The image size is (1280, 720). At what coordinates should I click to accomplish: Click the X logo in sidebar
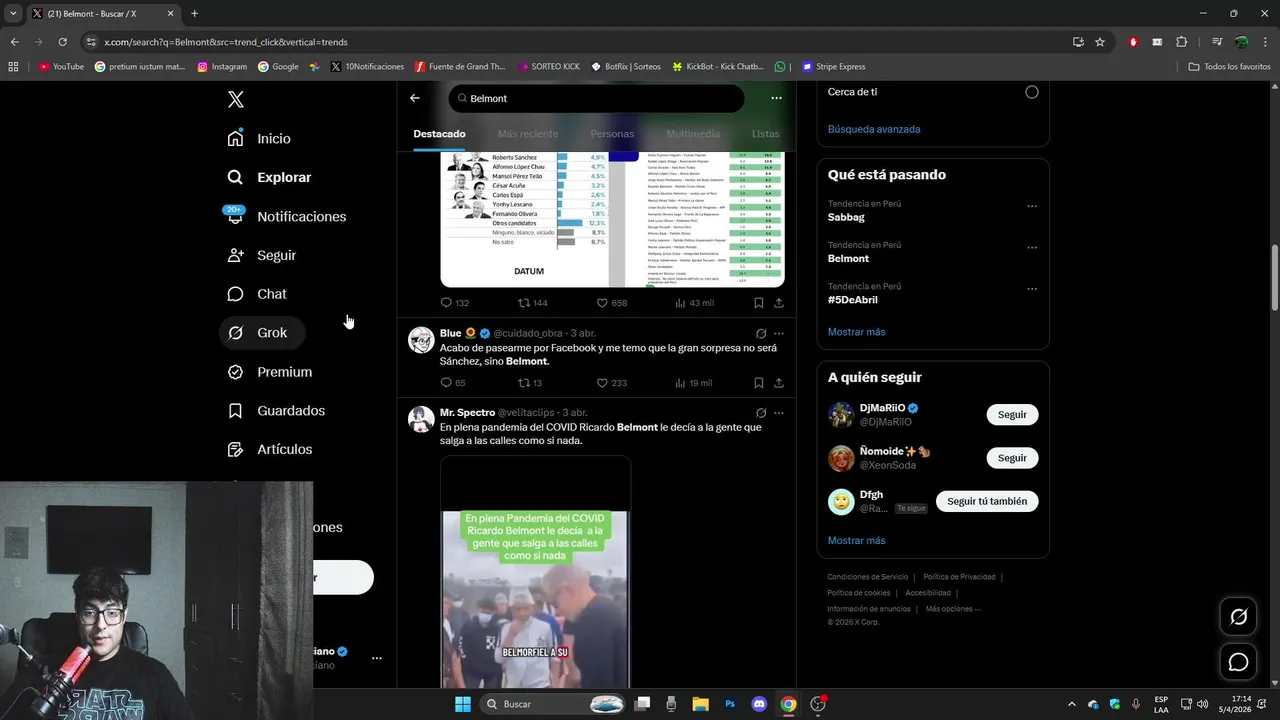[x=235, y=99]
